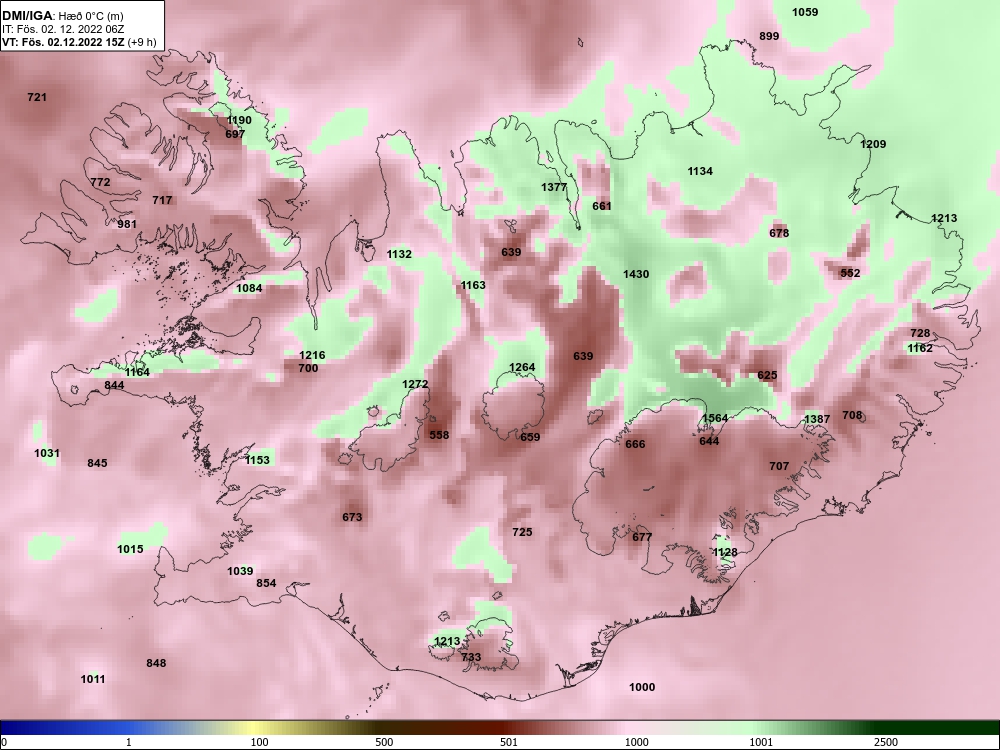Click the 1564 height value
1000x750 pixels.
715,419
